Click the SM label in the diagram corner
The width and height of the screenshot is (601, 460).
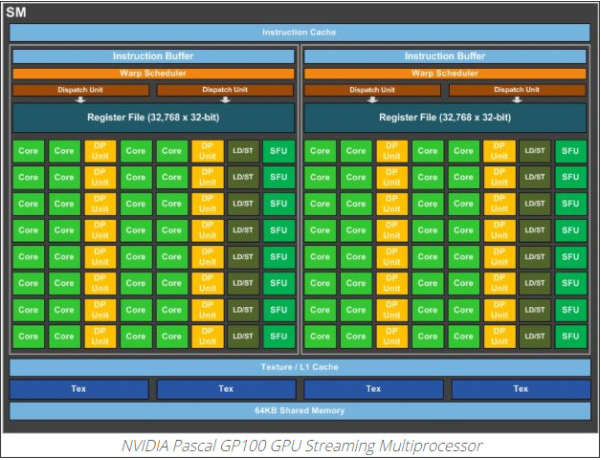point(16,13)
